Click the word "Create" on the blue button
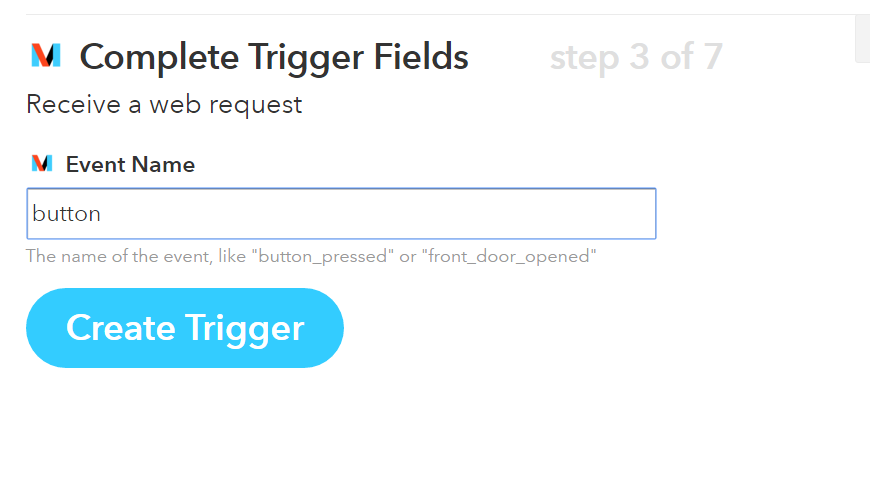The width and height of the screenshot is (870, 479). (120, 328)
